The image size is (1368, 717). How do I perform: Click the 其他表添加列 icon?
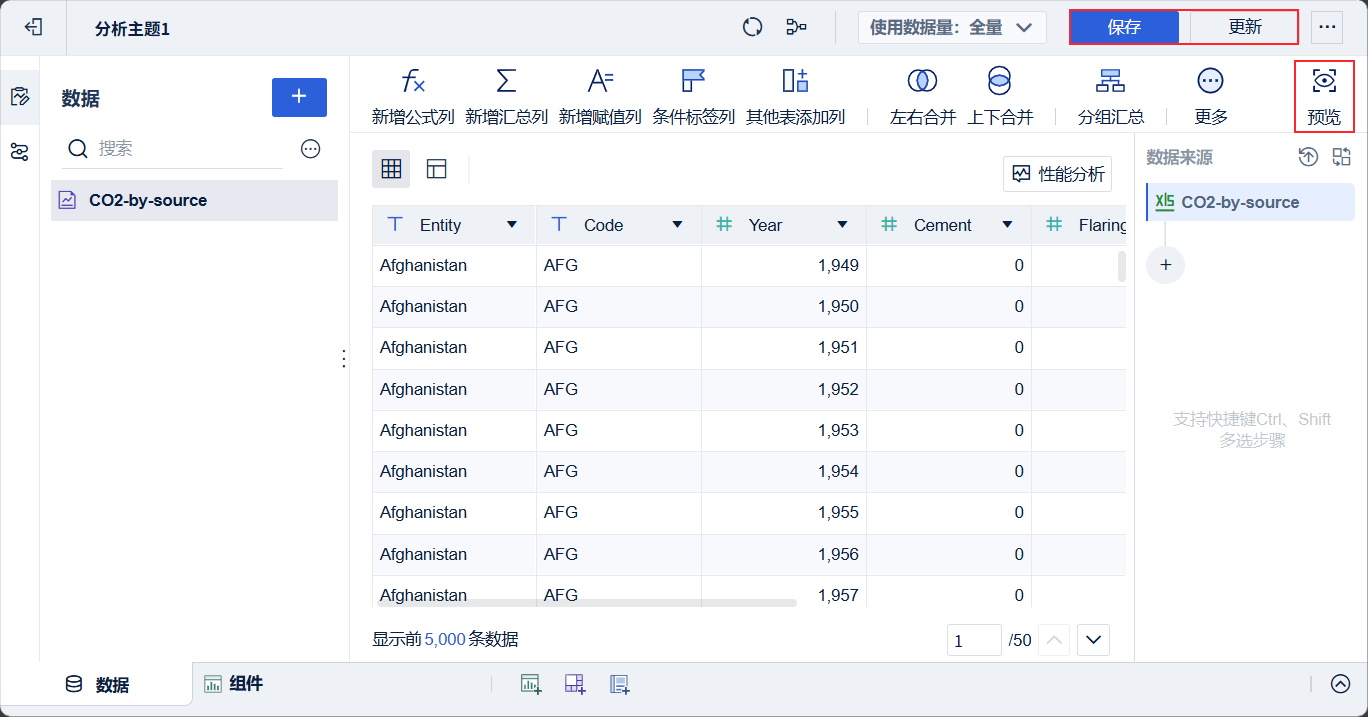[x=795, y=82]
